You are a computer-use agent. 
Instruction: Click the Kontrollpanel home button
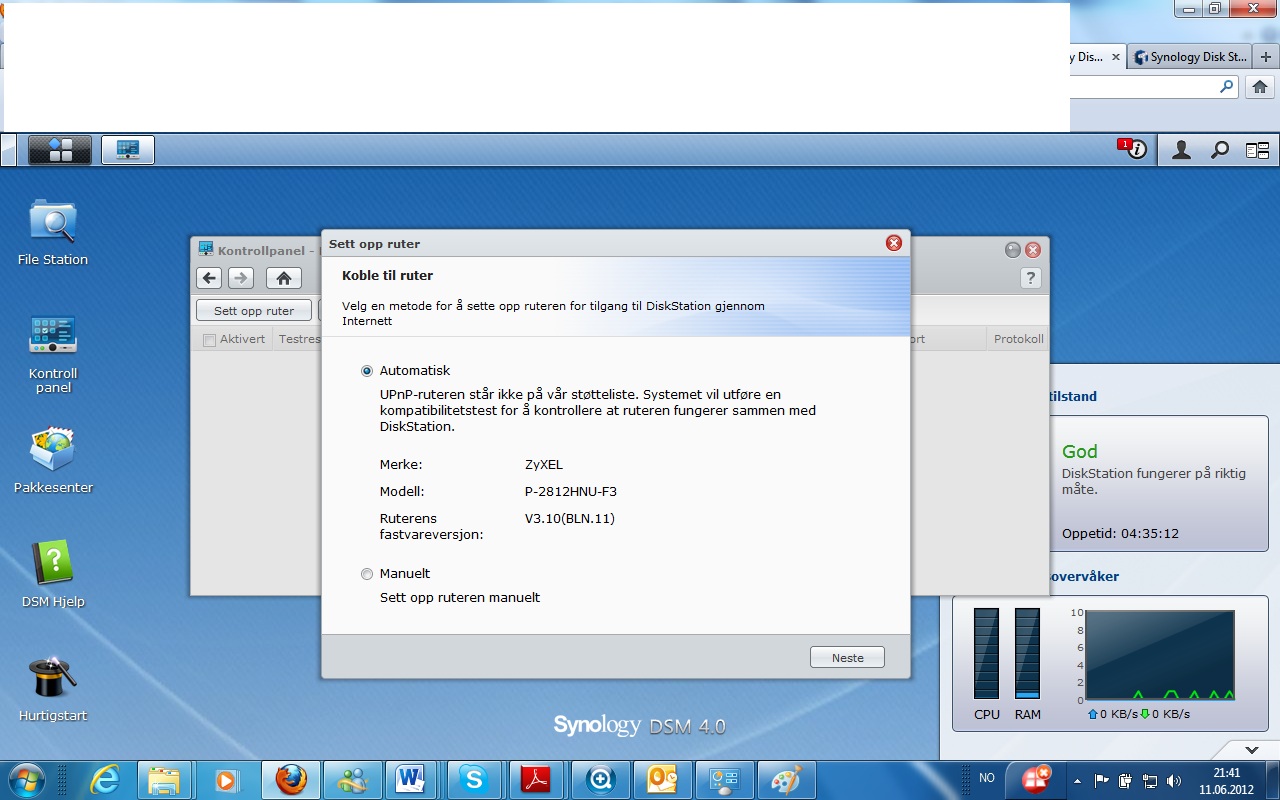[x=284, y=278]
